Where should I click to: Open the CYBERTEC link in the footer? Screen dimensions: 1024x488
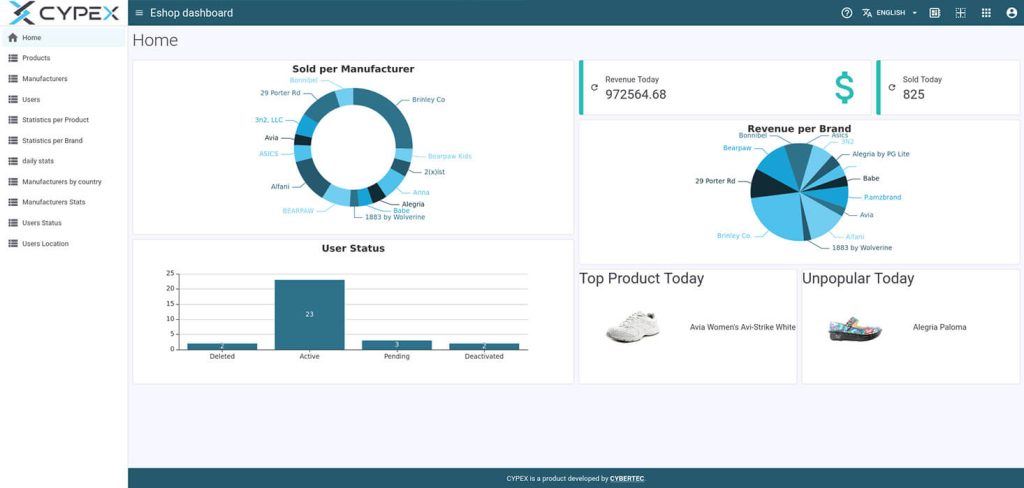point(627,479)
